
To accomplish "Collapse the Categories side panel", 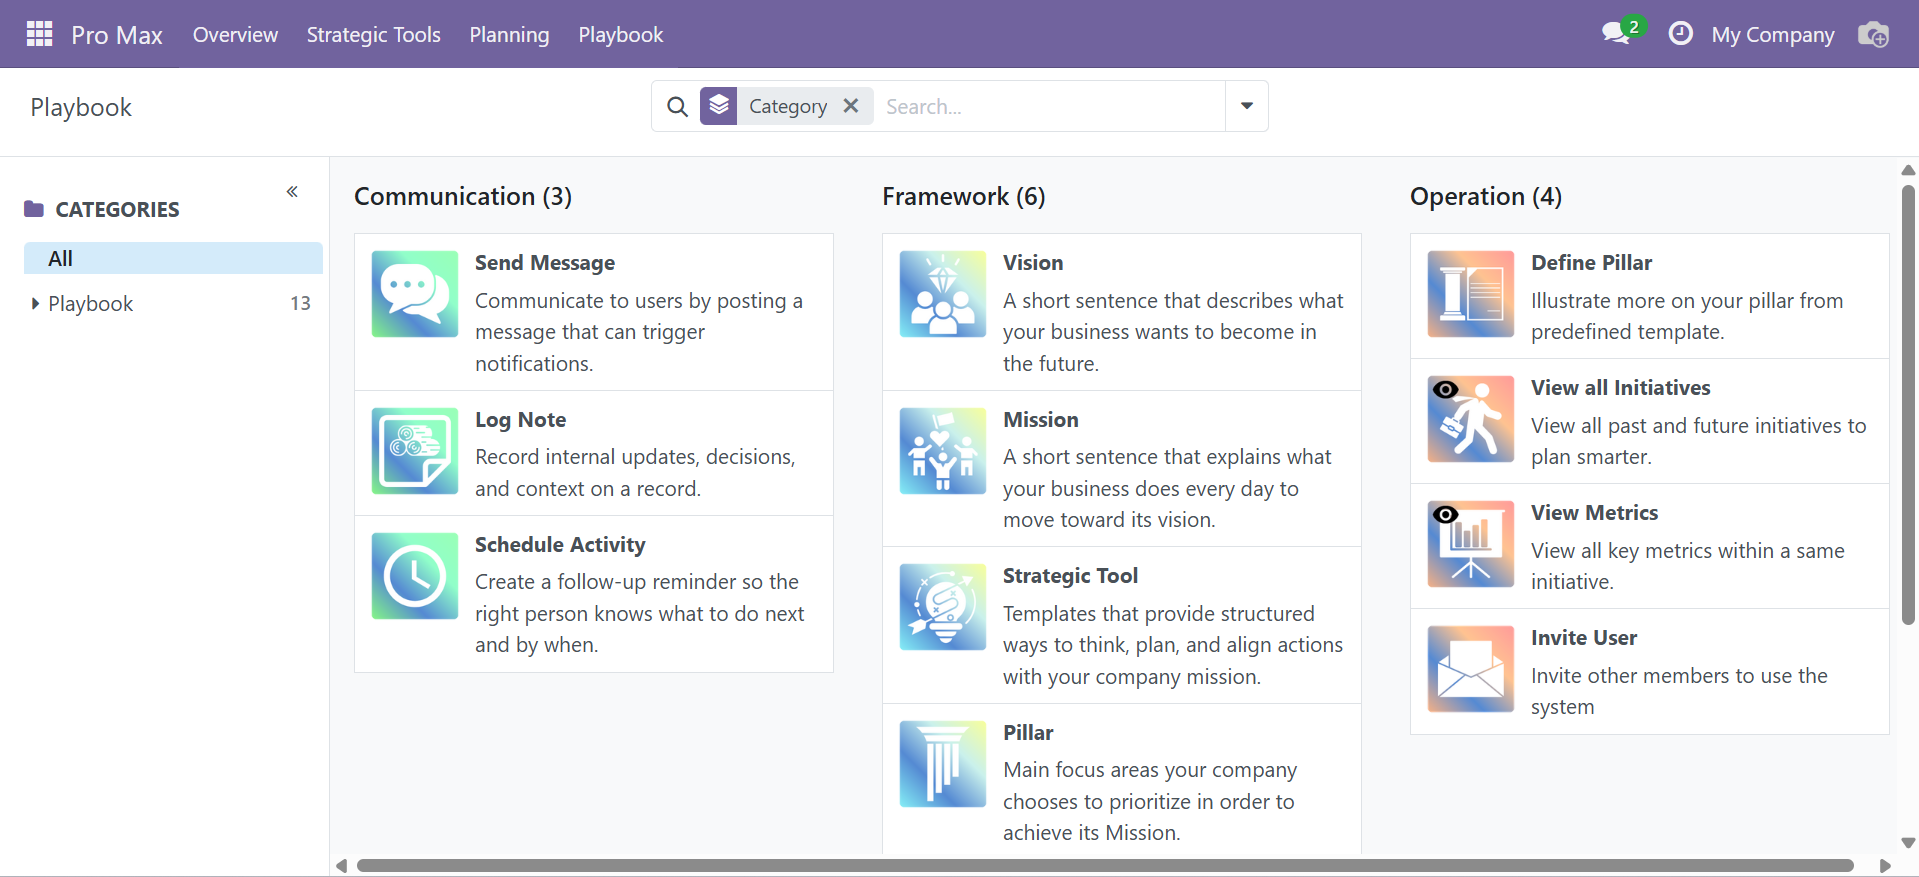I will 292,192.
